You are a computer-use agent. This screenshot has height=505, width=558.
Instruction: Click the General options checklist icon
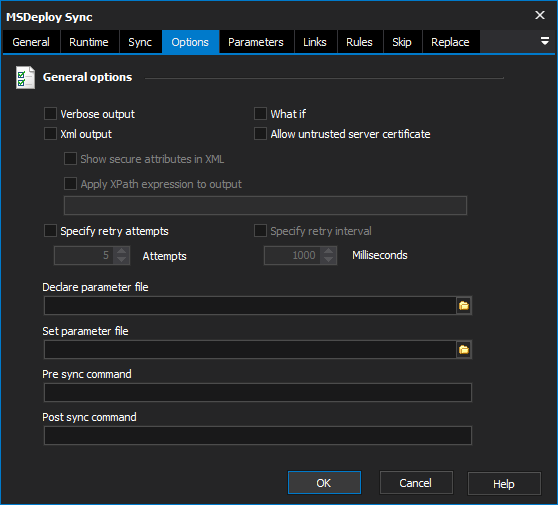tap(25, 78)
